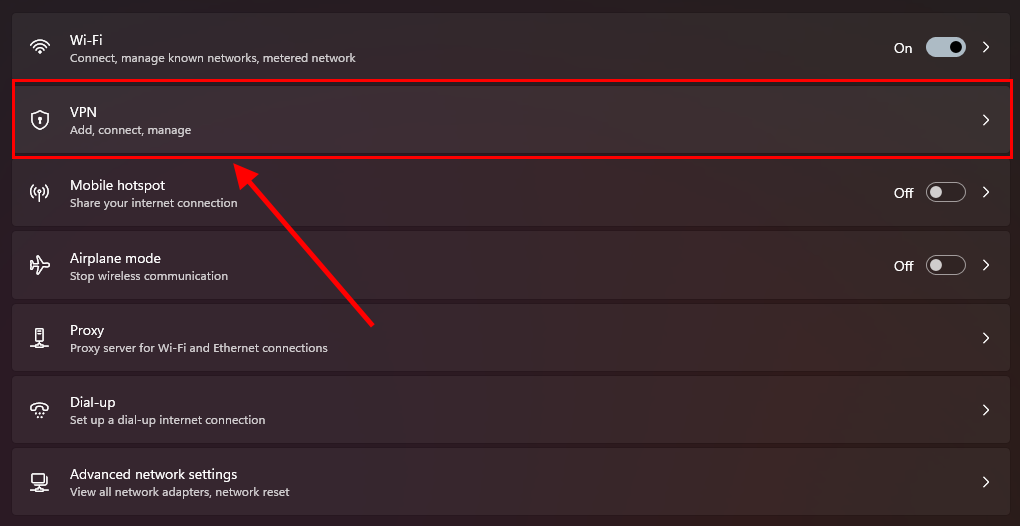Screen dimensions: 1020x526
Task: Open Proxy page via its chevron
Action: (986, 338)
